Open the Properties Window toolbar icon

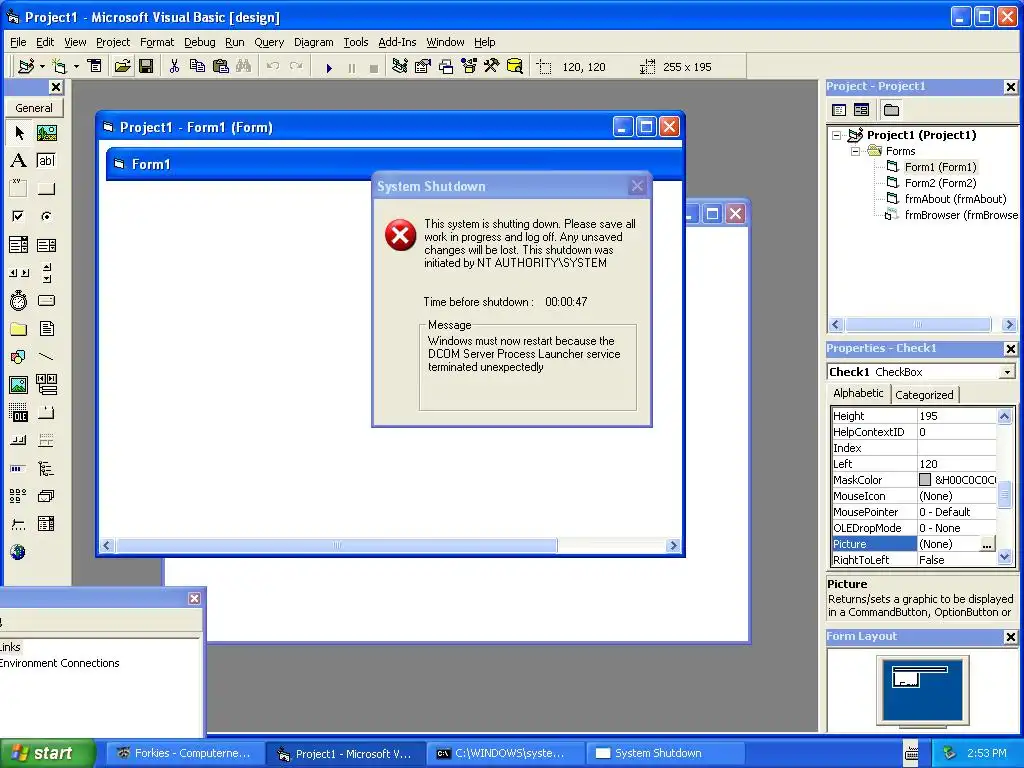point(423,66)
